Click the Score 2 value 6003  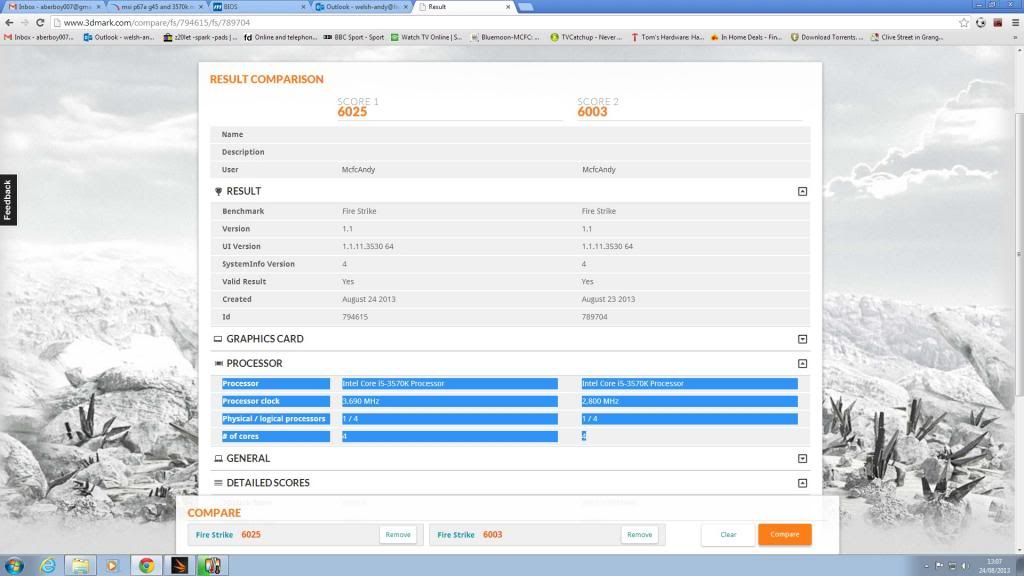pyautogui.click(x=592, y=112)
